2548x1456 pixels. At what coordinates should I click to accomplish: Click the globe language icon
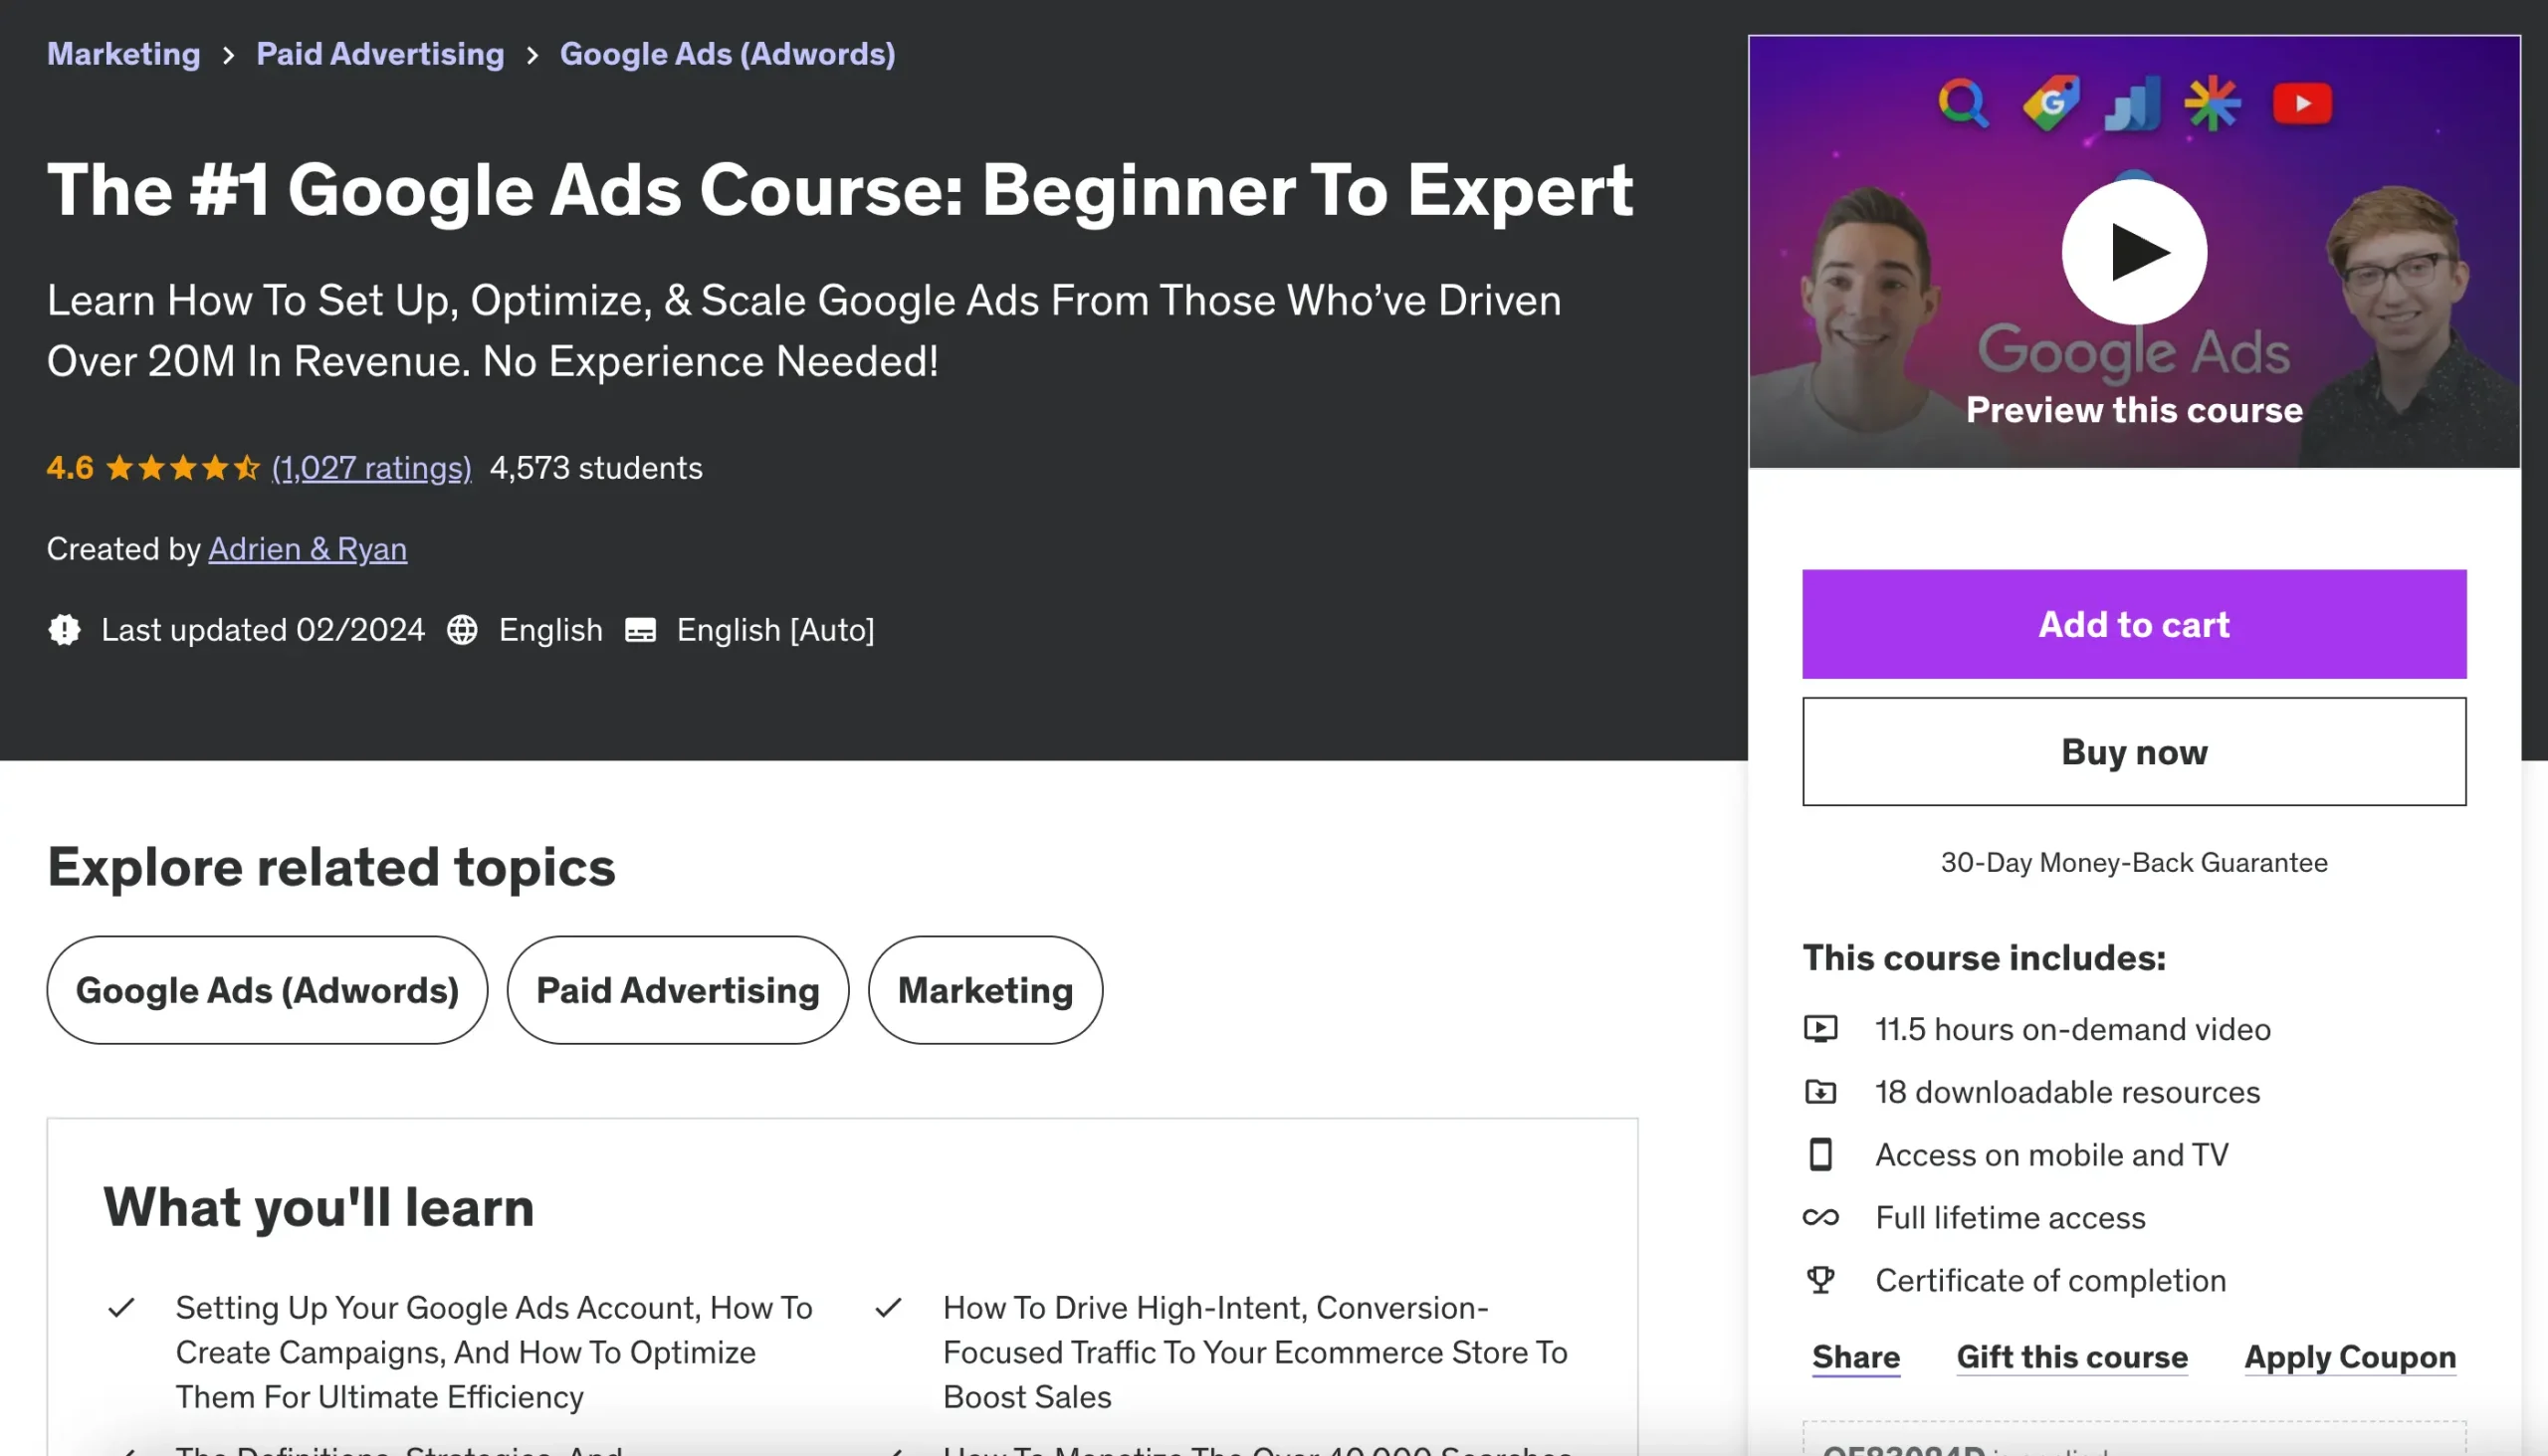[462, 630]
